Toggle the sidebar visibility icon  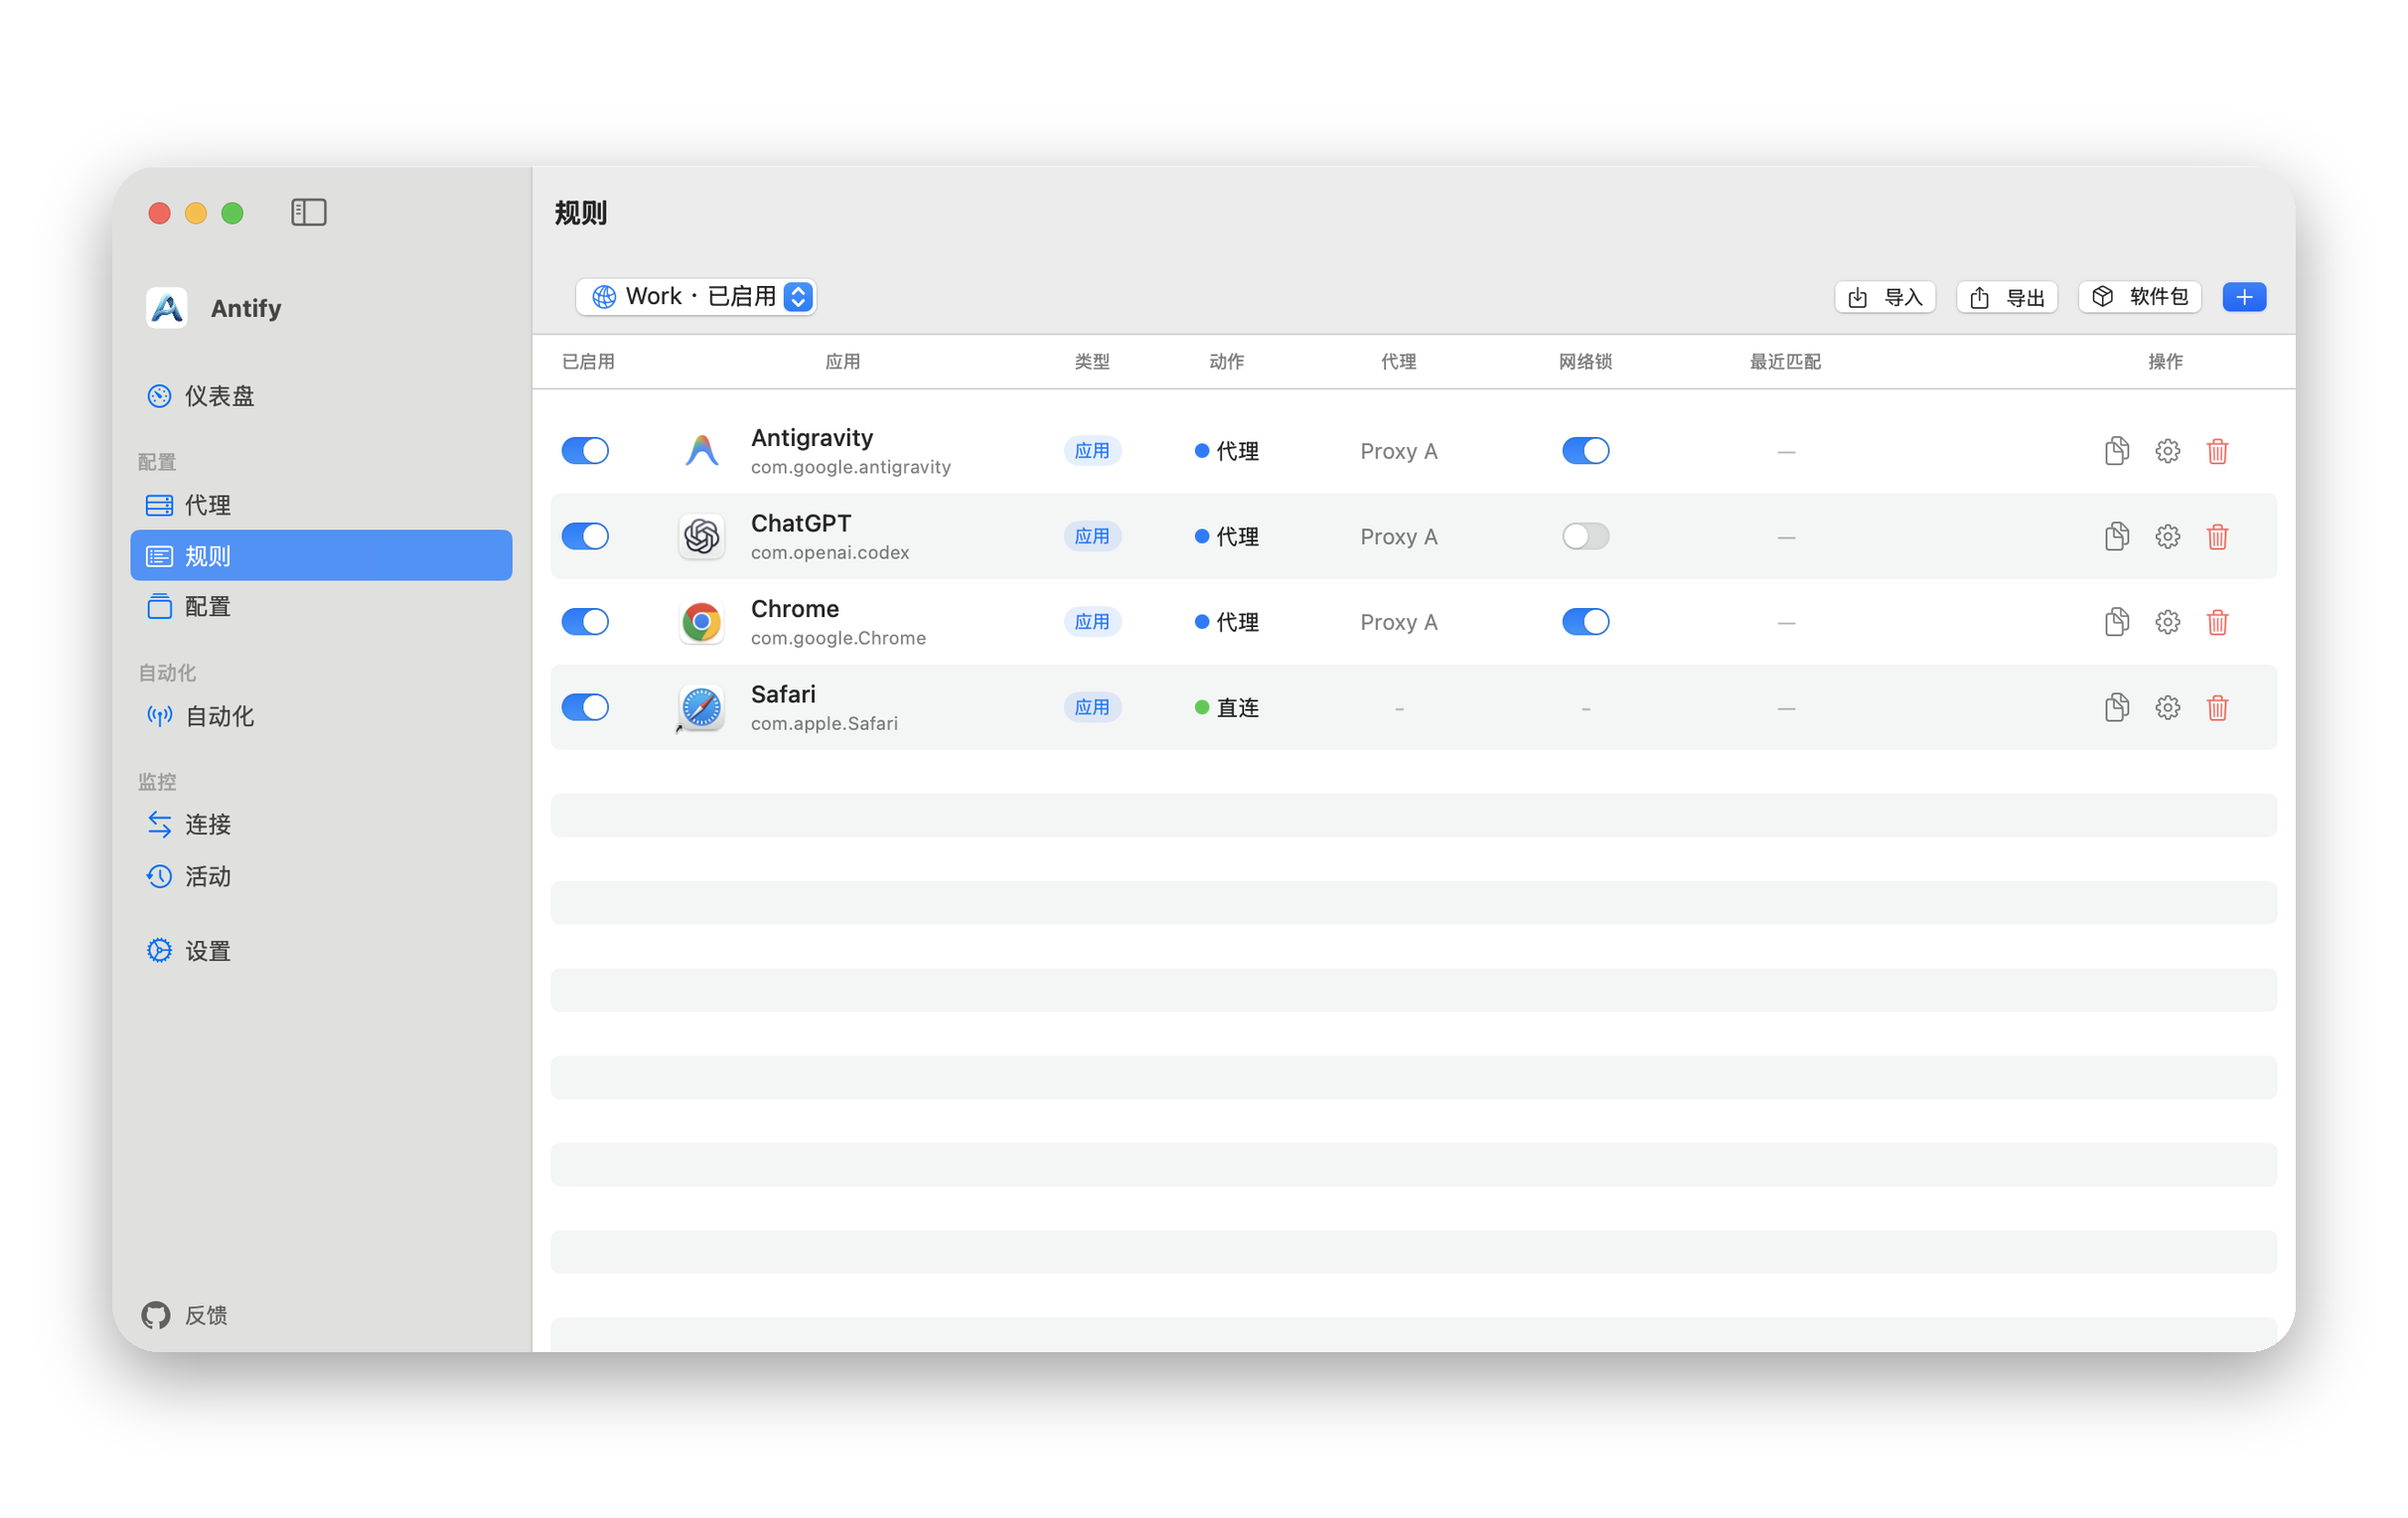(x=309, y=212)
